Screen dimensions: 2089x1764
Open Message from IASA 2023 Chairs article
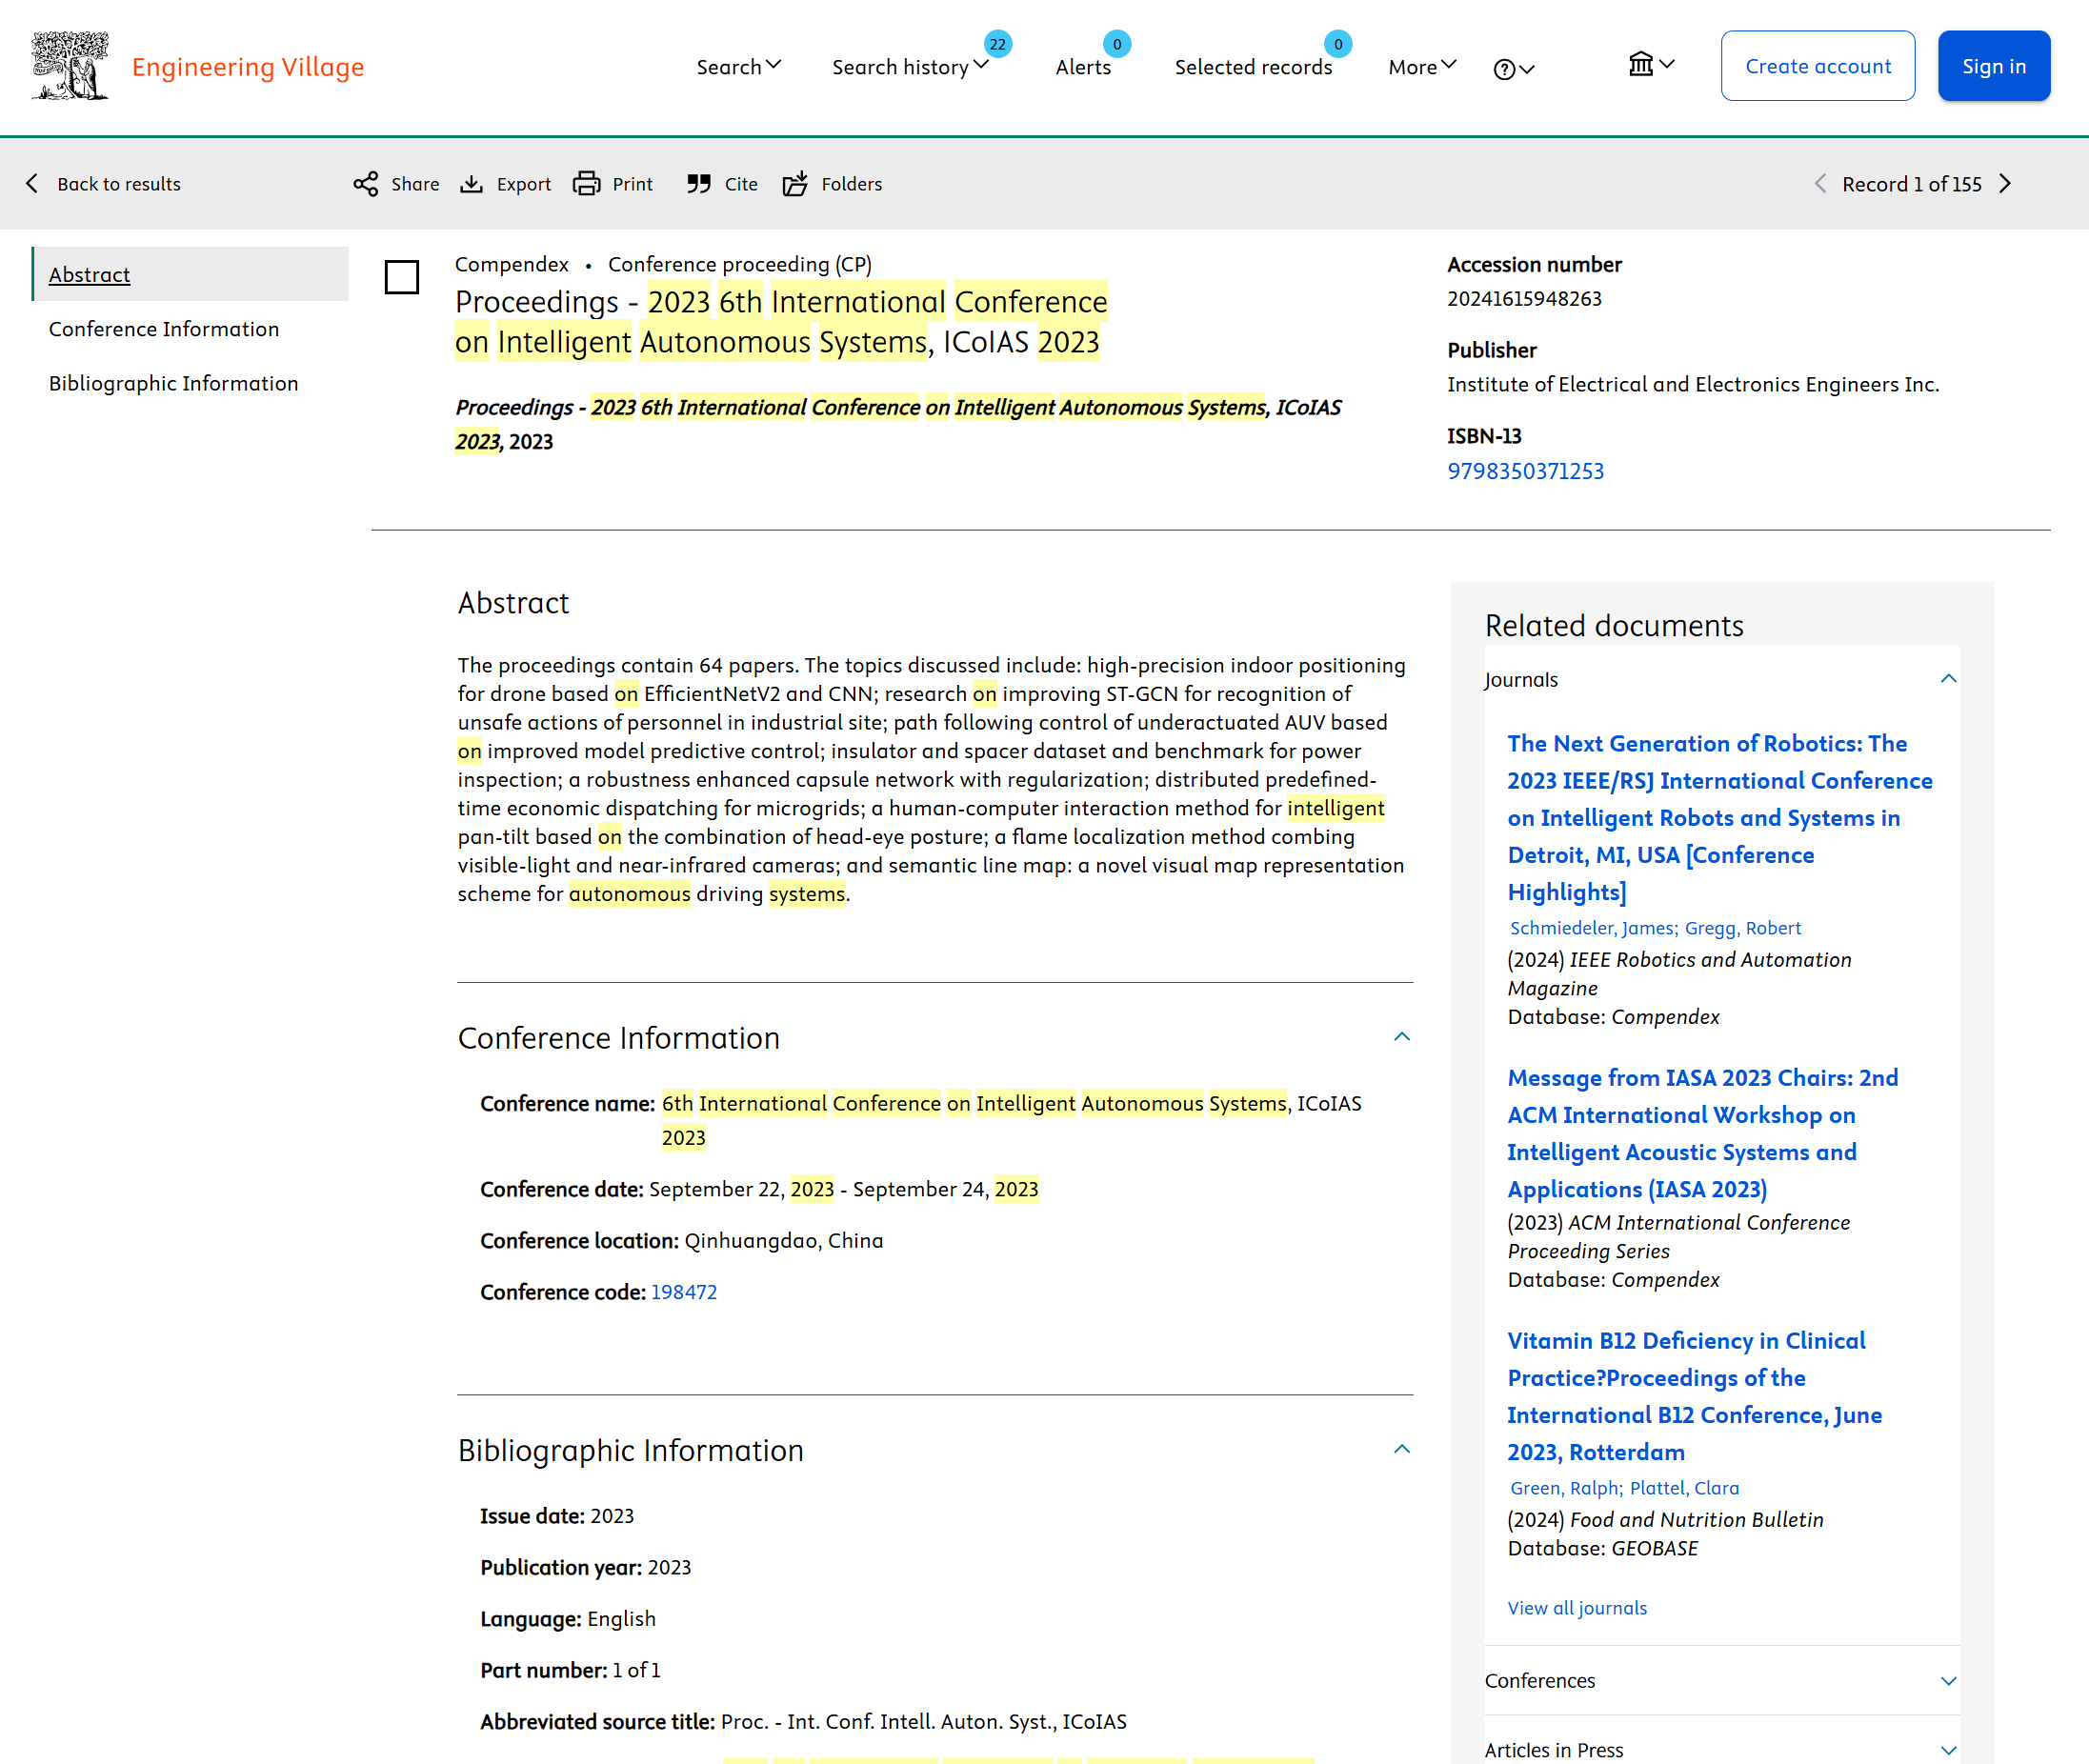click(x=1702, y=1133)
